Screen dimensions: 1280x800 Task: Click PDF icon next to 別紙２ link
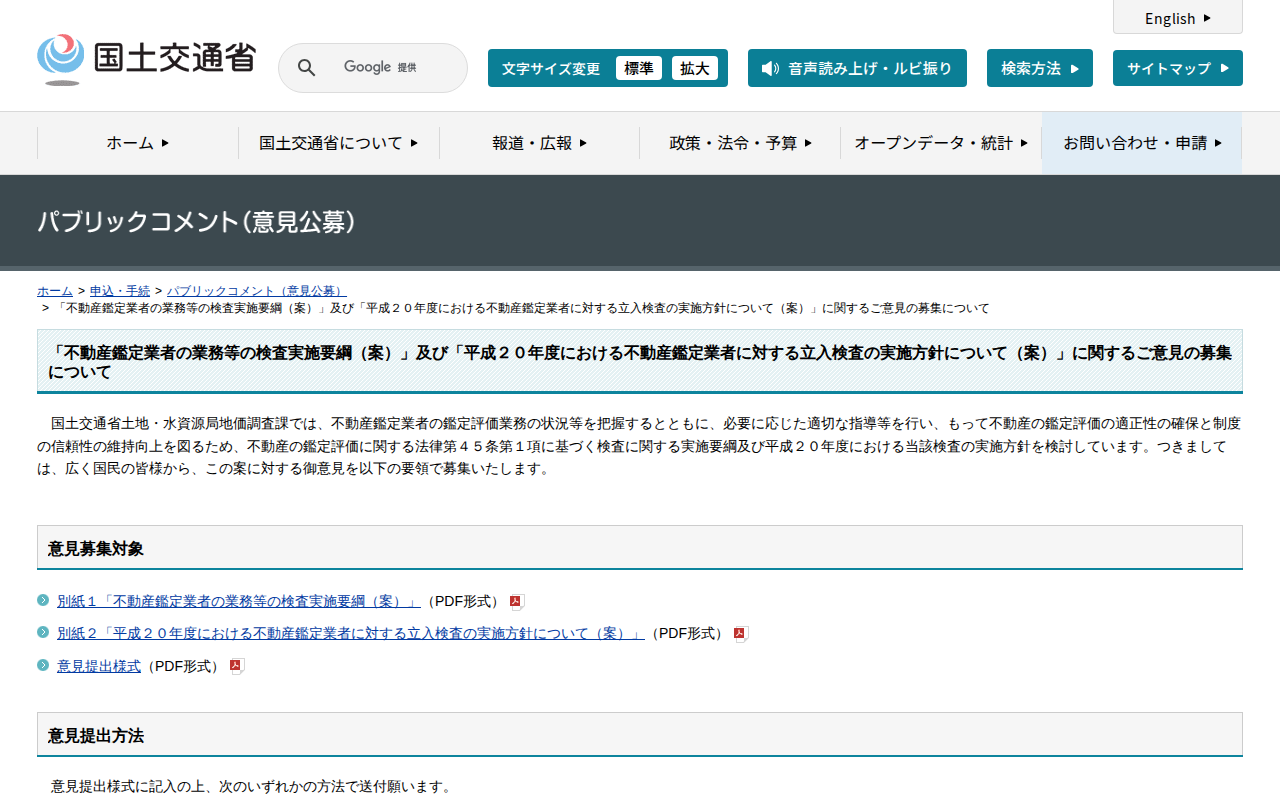(x=740, y=634)
